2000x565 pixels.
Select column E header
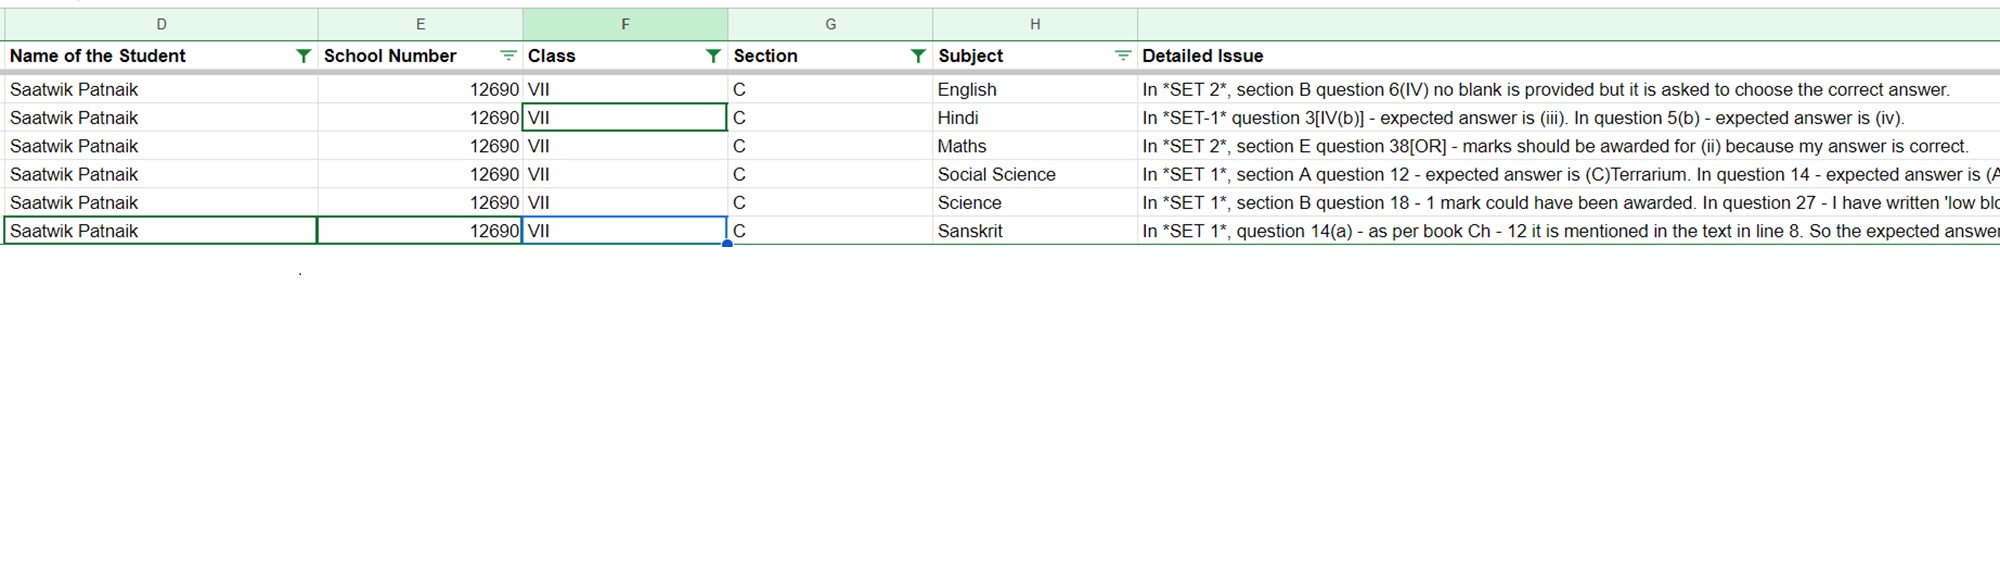coord(420,24)
